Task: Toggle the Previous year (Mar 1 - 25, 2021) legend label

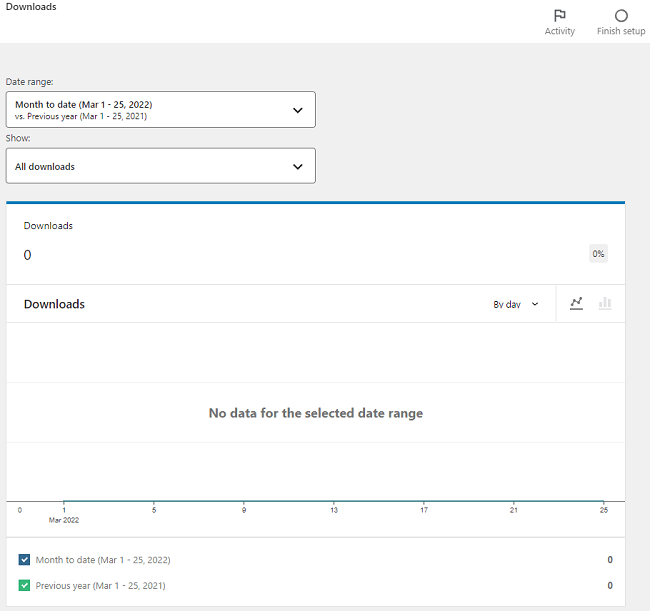Action: (100, 585)
